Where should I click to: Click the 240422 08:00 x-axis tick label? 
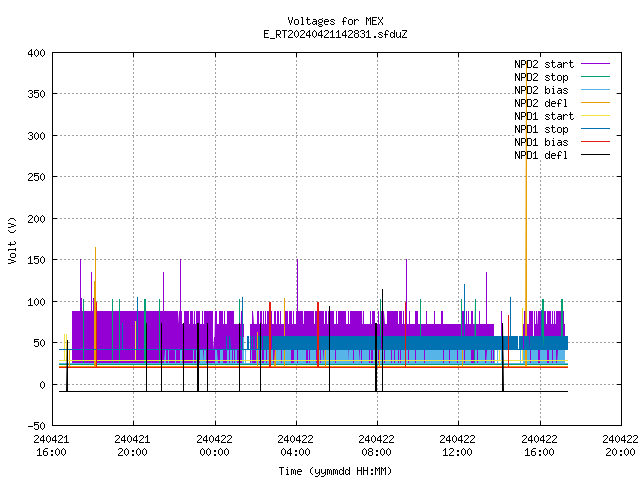coord(376,446)
